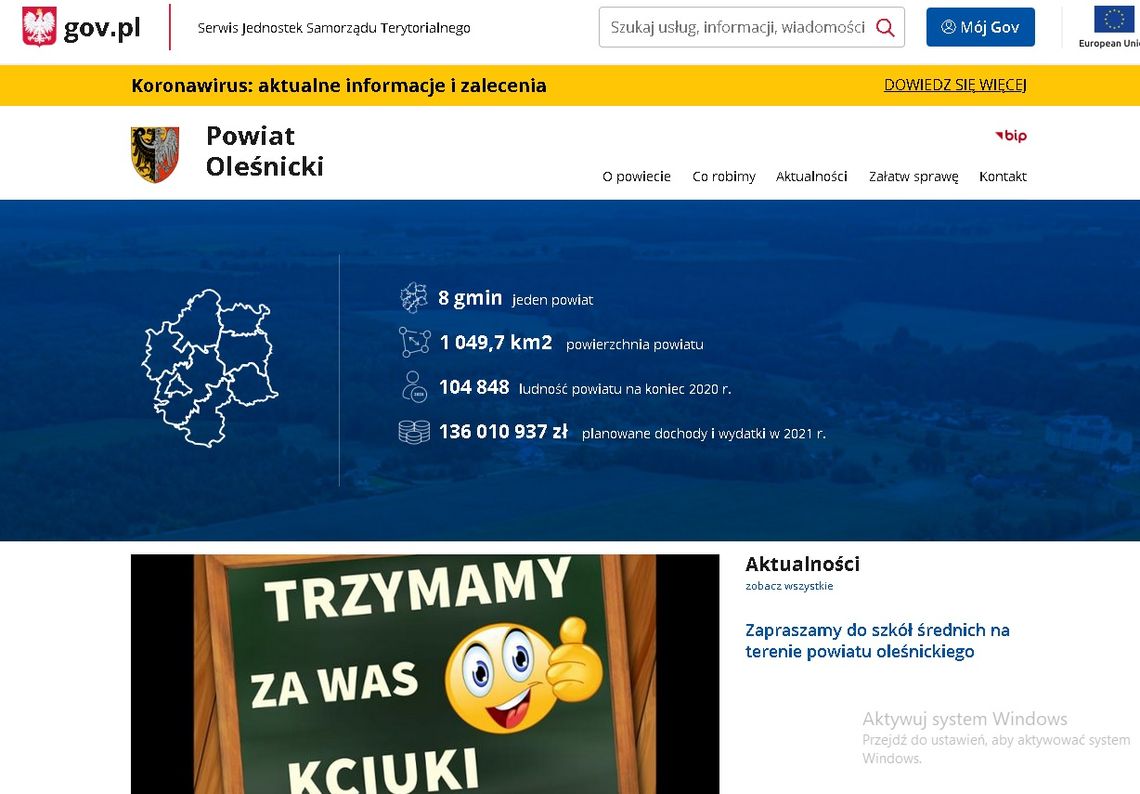
Task: Open the Co robimy menu
Action: (724, 177)
